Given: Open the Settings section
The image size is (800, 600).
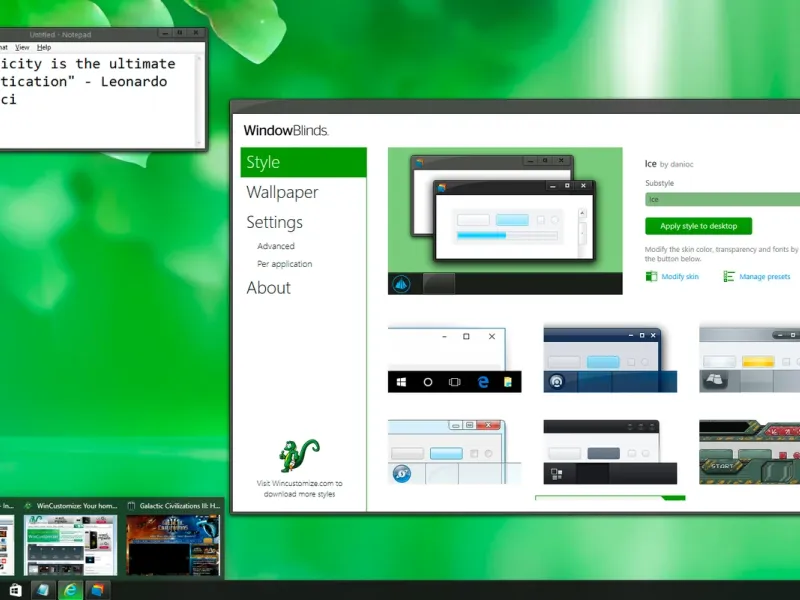Looking at the screenshot, I should point(274,222).
